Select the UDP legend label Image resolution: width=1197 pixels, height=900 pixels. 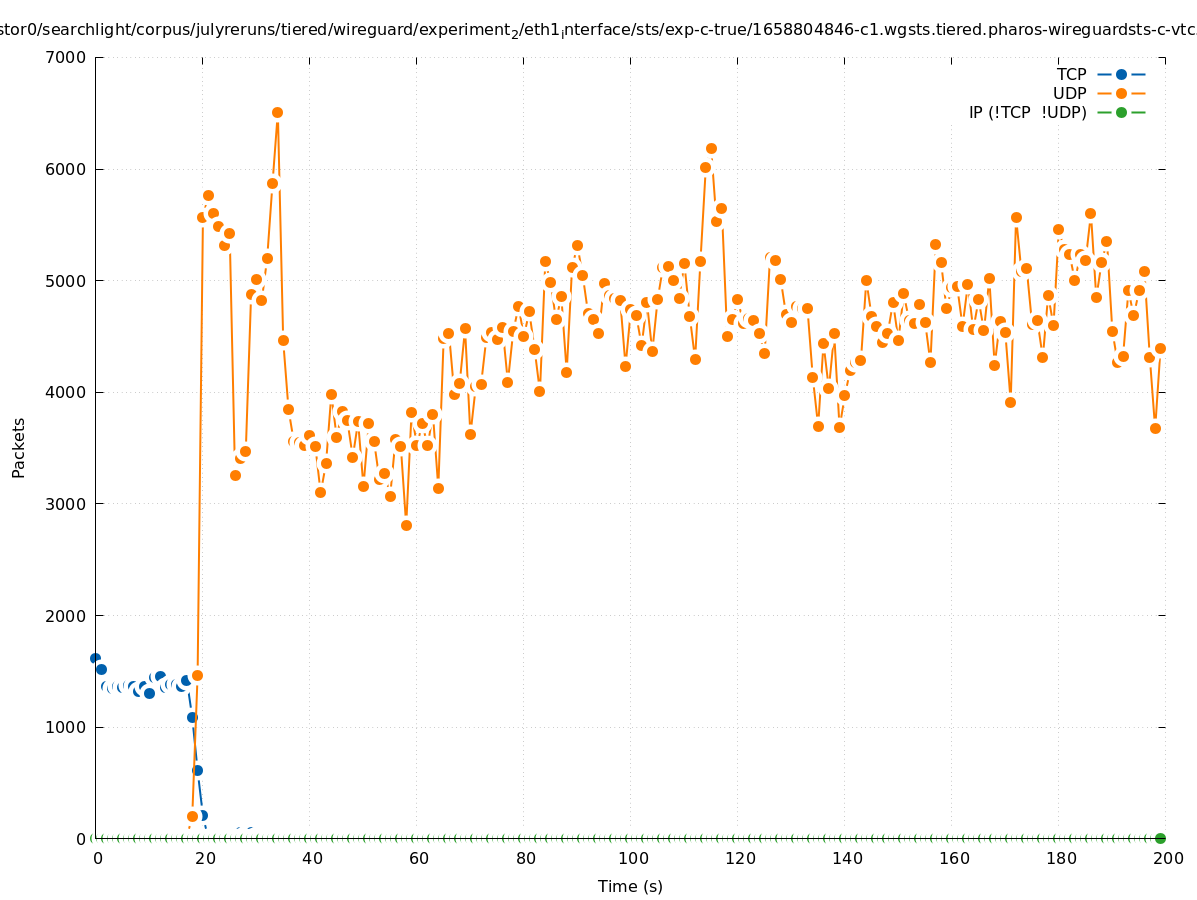[1069, 93]
